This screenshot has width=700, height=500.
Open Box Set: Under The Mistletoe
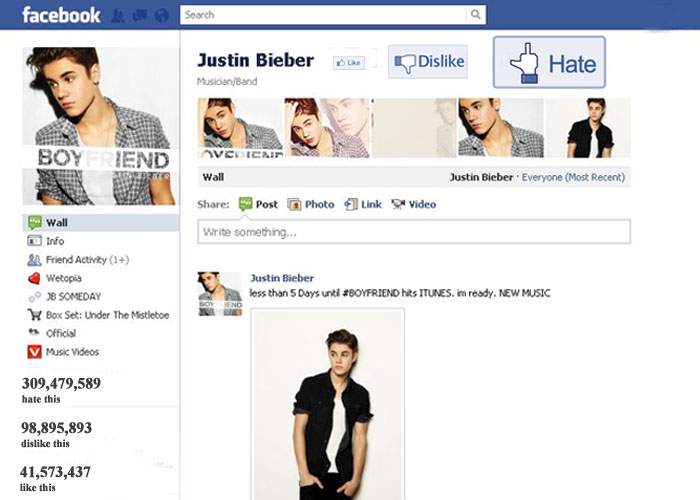pos(101,315)
